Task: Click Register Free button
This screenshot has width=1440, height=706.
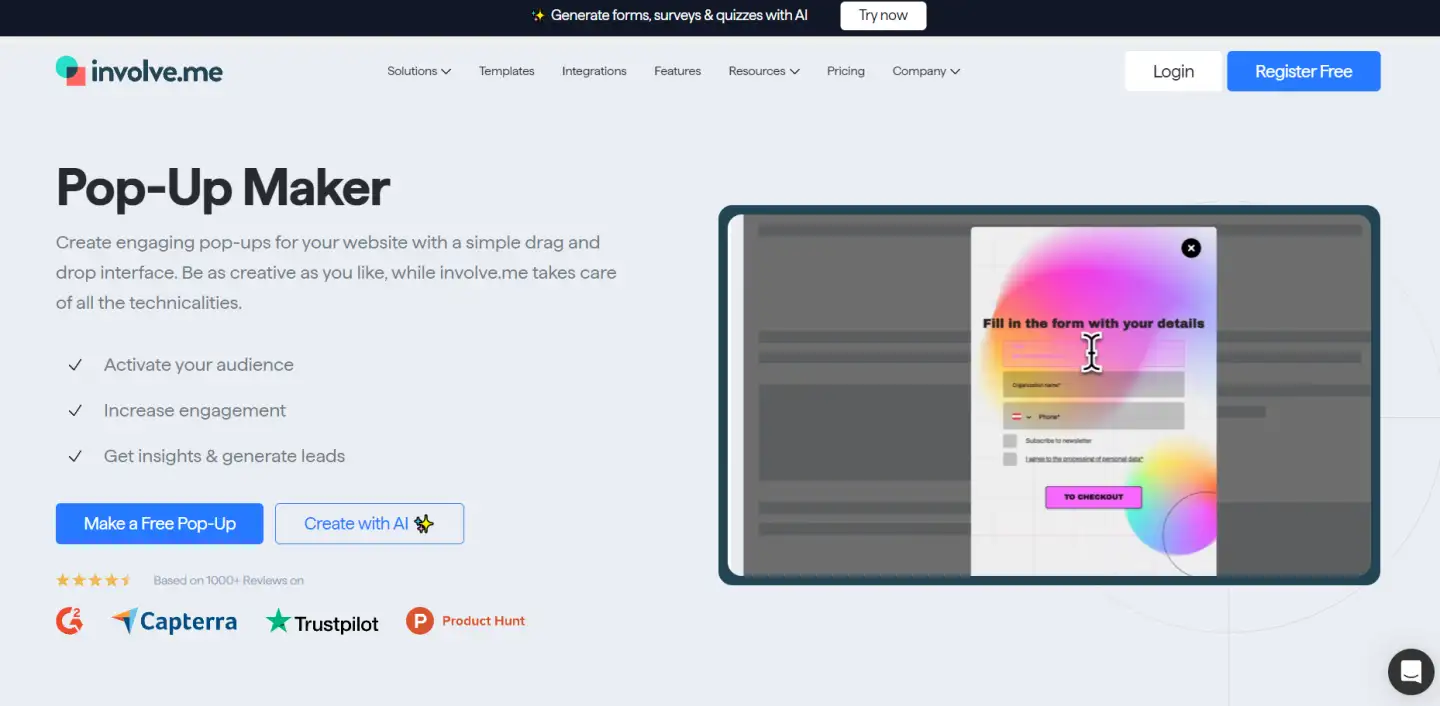Action: click(1303, 71)
